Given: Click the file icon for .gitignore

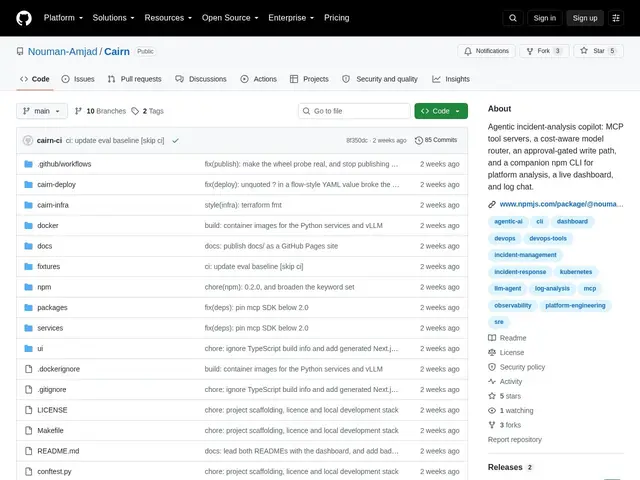Looking at the screenshot, I should tap(28, 389).
